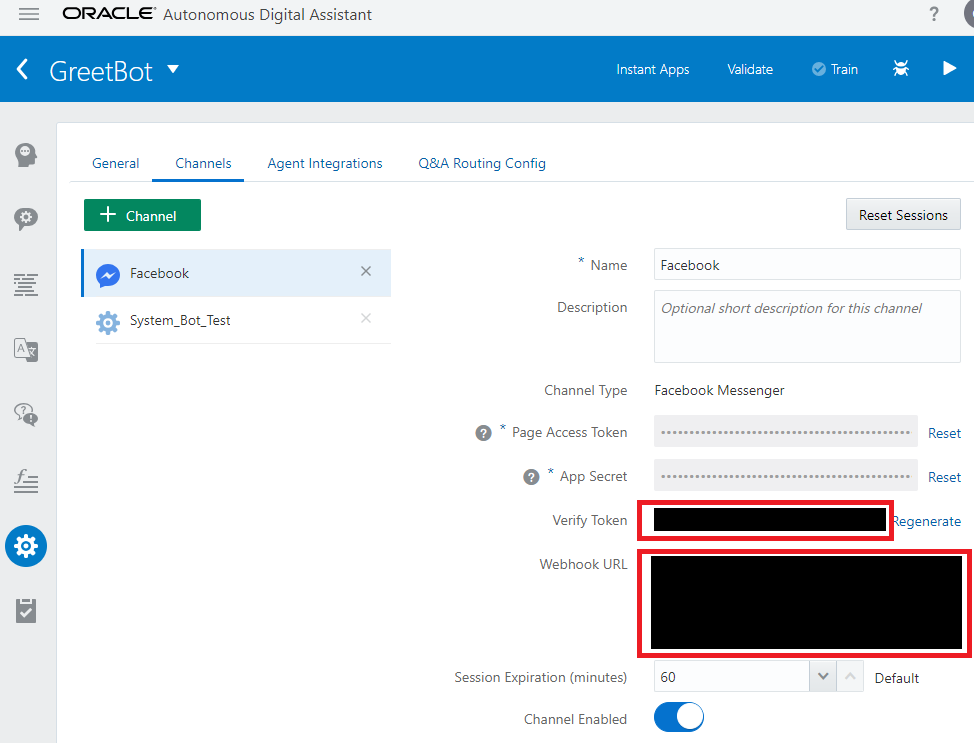Click the Session Expiration value field
The width and height of the screenshot is (974, 743).
(732, 677)
